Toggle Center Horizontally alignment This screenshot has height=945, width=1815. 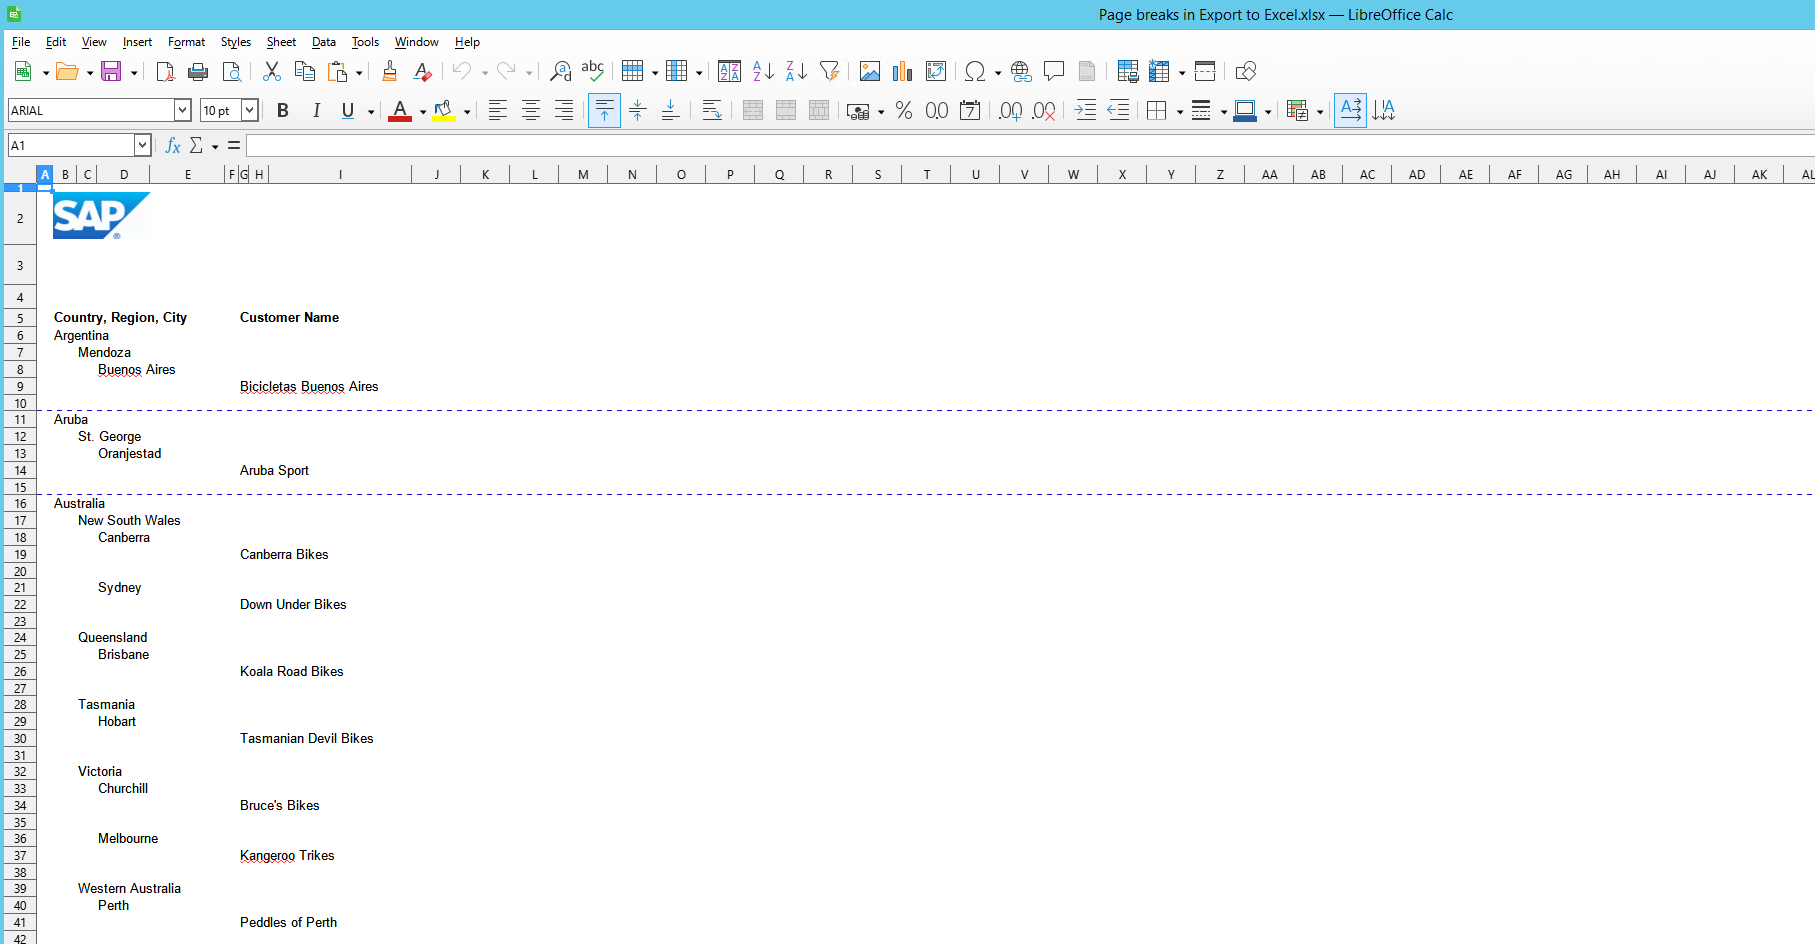coord(531,110)
